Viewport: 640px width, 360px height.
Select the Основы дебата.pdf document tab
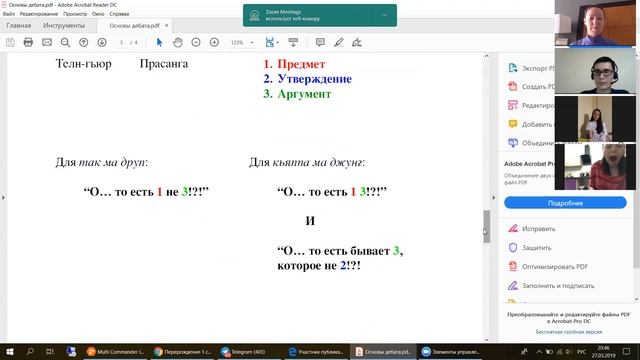pos(134,25)
